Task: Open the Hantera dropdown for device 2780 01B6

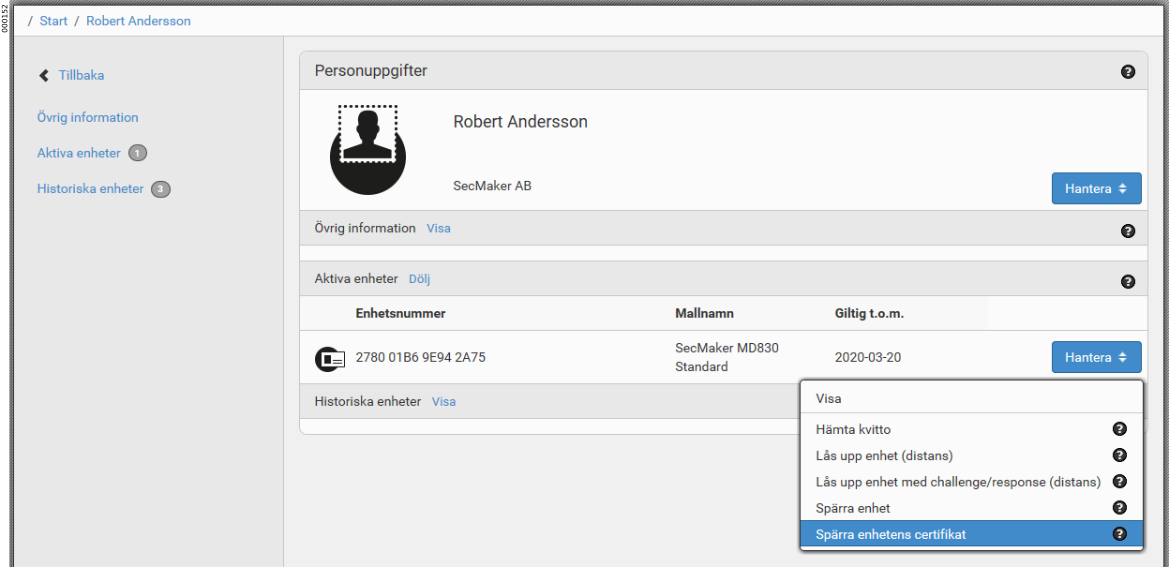Action: click(x=1096, y=357)
